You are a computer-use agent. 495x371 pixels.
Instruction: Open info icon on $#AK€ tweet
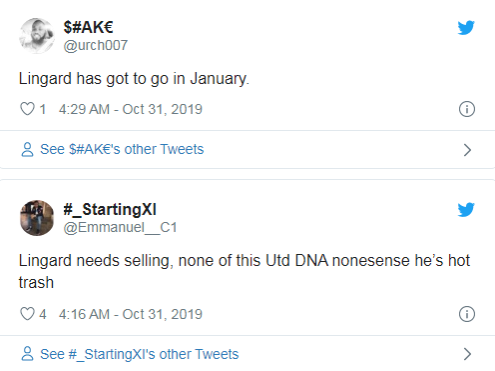(x=467, y=109)
